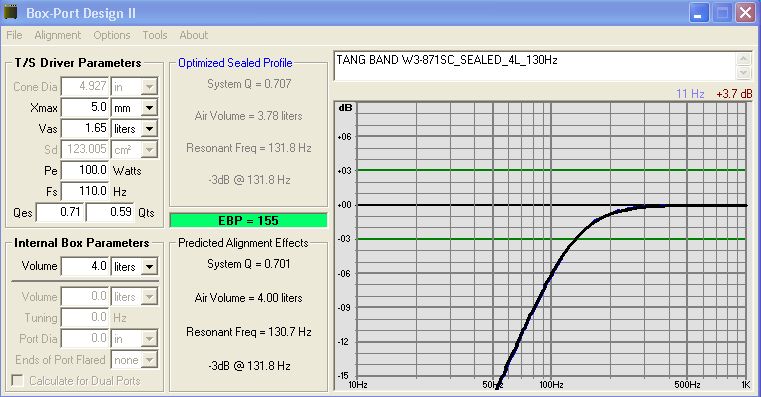
Task: Click the 500Hz label on graph axis
Action: (687, 385)
